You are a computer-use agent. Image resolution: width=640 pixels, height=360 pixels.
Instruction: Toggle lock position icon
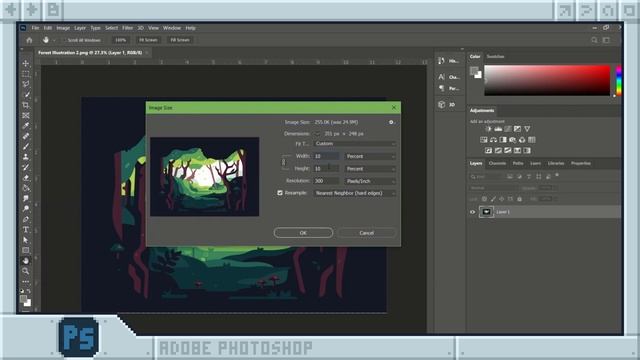(x=502, y=199)
